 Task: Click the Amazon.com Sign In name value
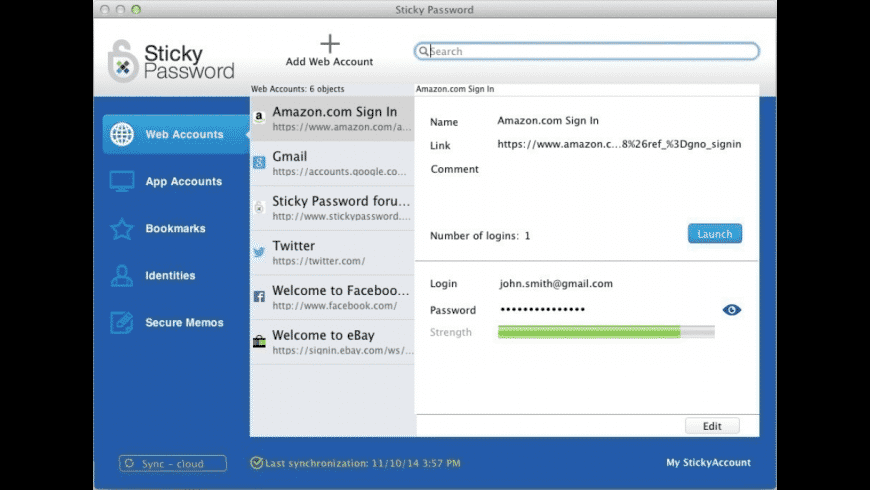548,120
